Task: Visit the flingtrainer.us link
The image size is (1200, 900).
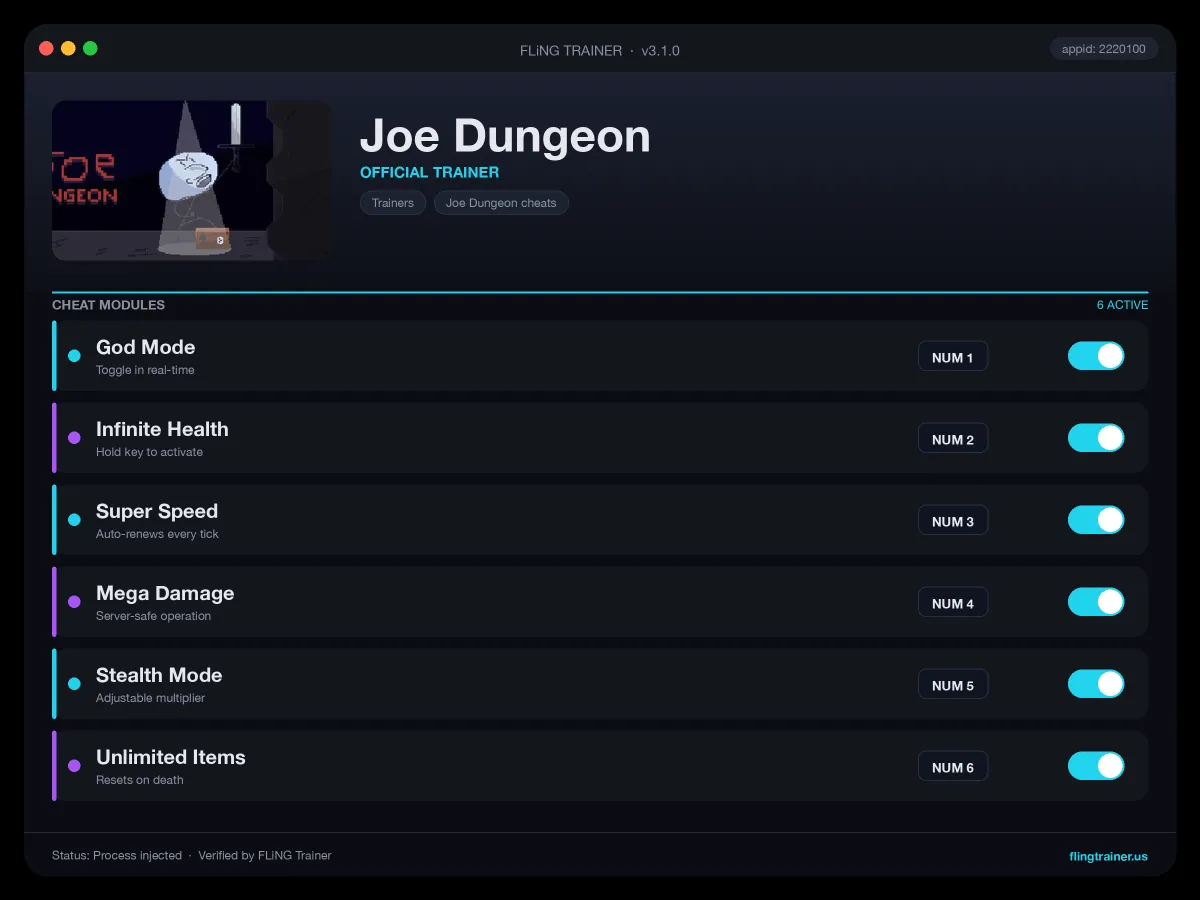Action: pos(1108,856)
